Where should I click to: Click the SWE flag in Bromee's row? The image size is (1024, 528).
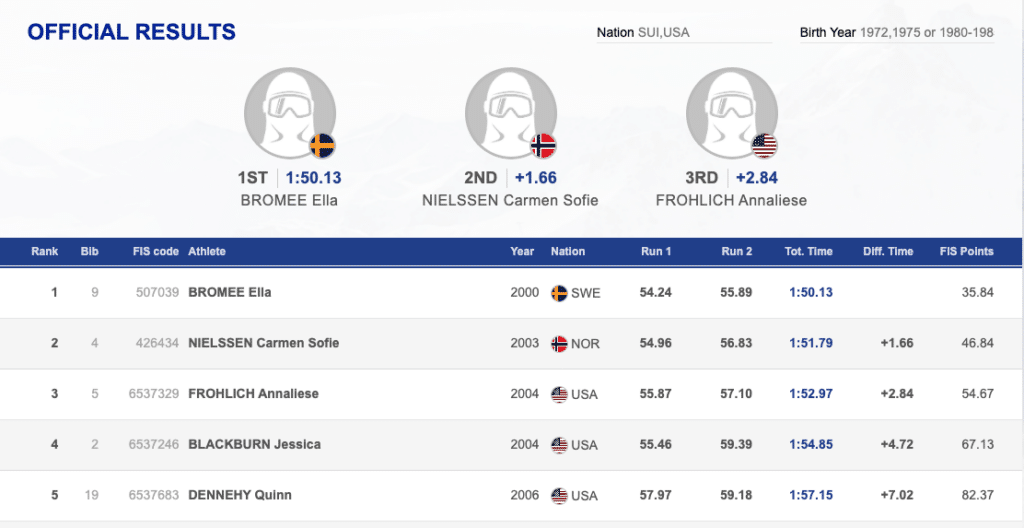[x=559, y=293]
